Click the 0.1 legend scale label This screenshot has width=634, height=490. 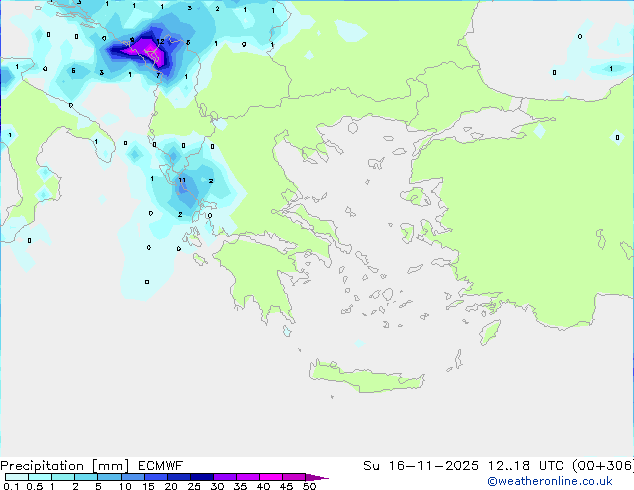coord(11,486)
